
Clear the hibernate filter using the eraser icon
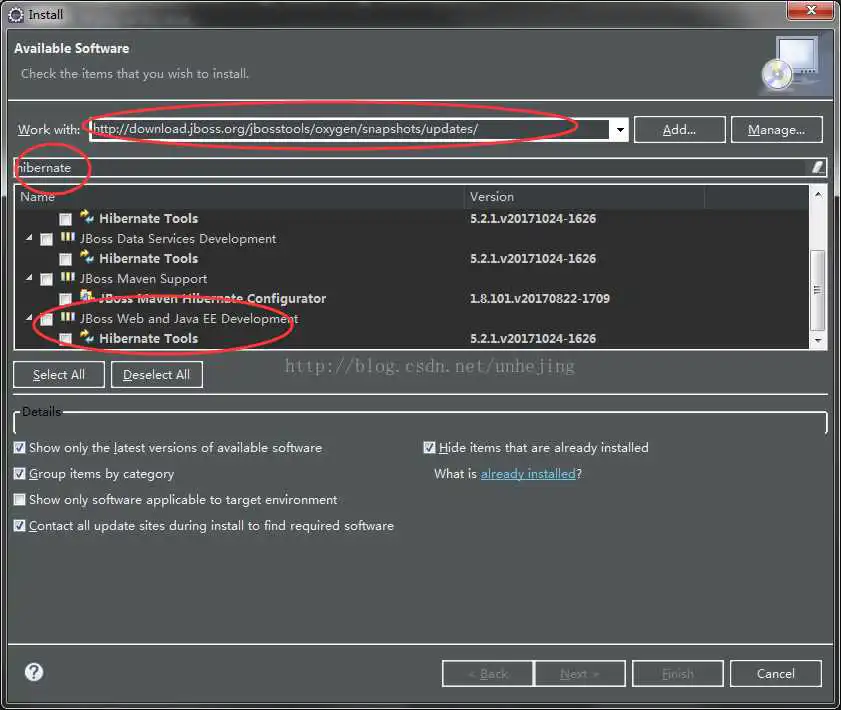817,167
